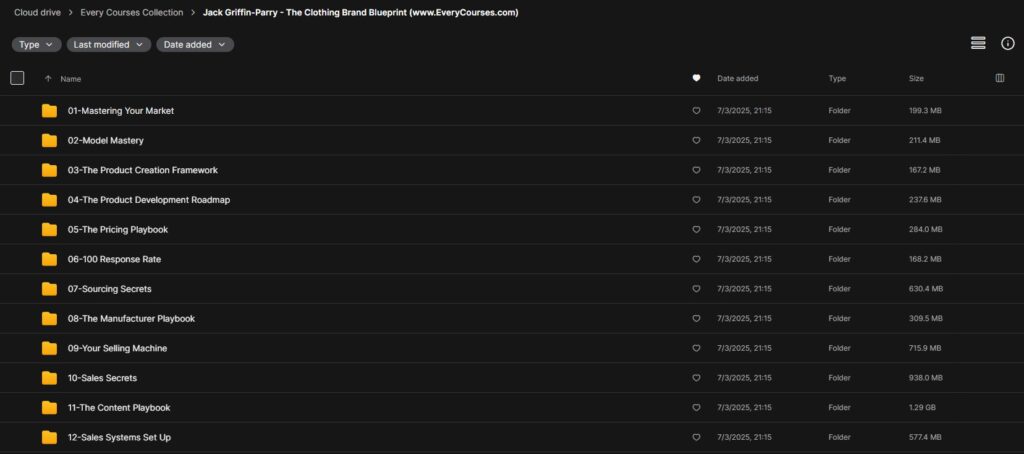Favourite the 09-Your Selling Machine folder
This screenshot has width=1024, height=454.
tap(696, 348)
